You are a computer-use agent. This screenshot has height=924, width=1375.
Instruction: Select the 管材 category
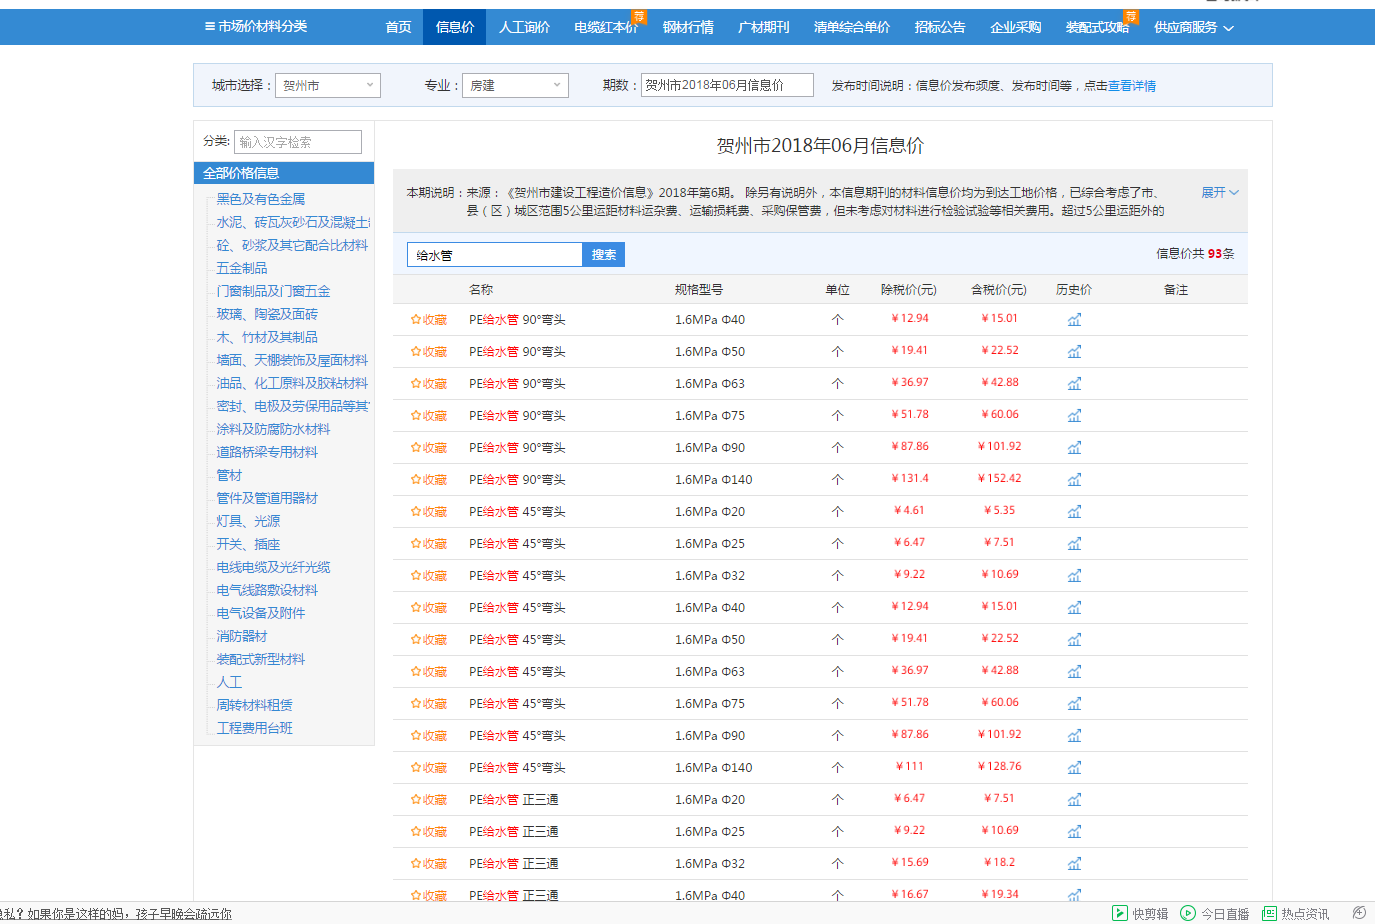229,475
